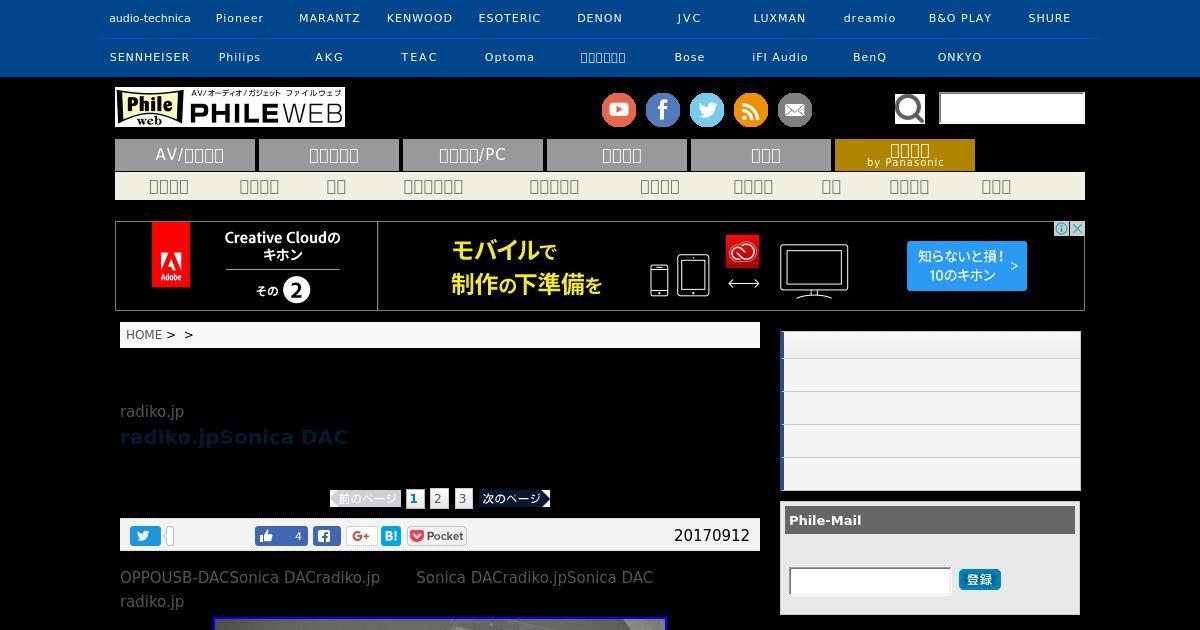
Task: Open the MARANTZ brand link
Action: click(329, 18)
